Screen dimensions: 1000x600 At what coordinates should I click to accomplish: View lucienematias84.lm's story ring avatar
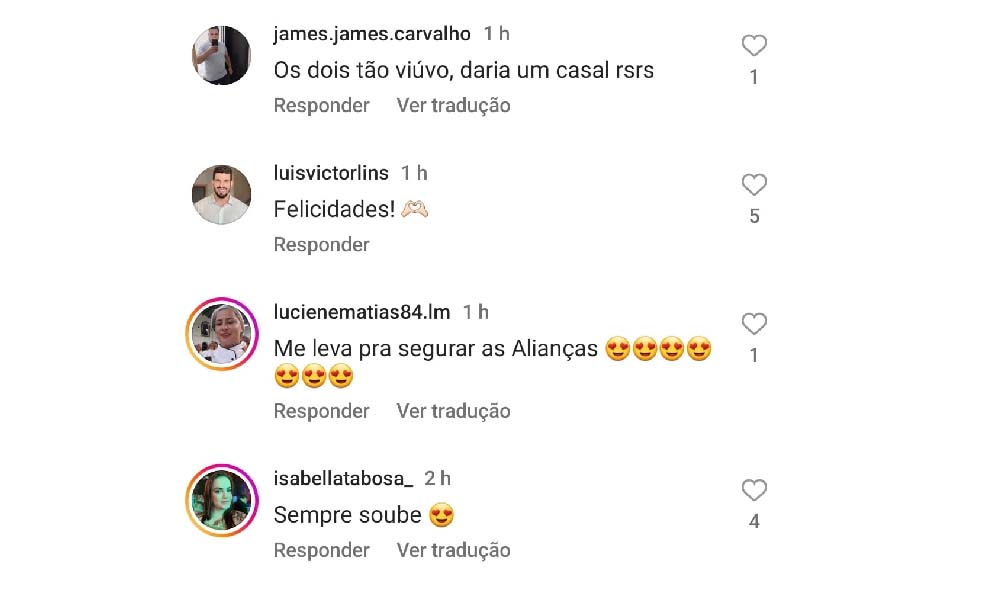pos(221,333)
